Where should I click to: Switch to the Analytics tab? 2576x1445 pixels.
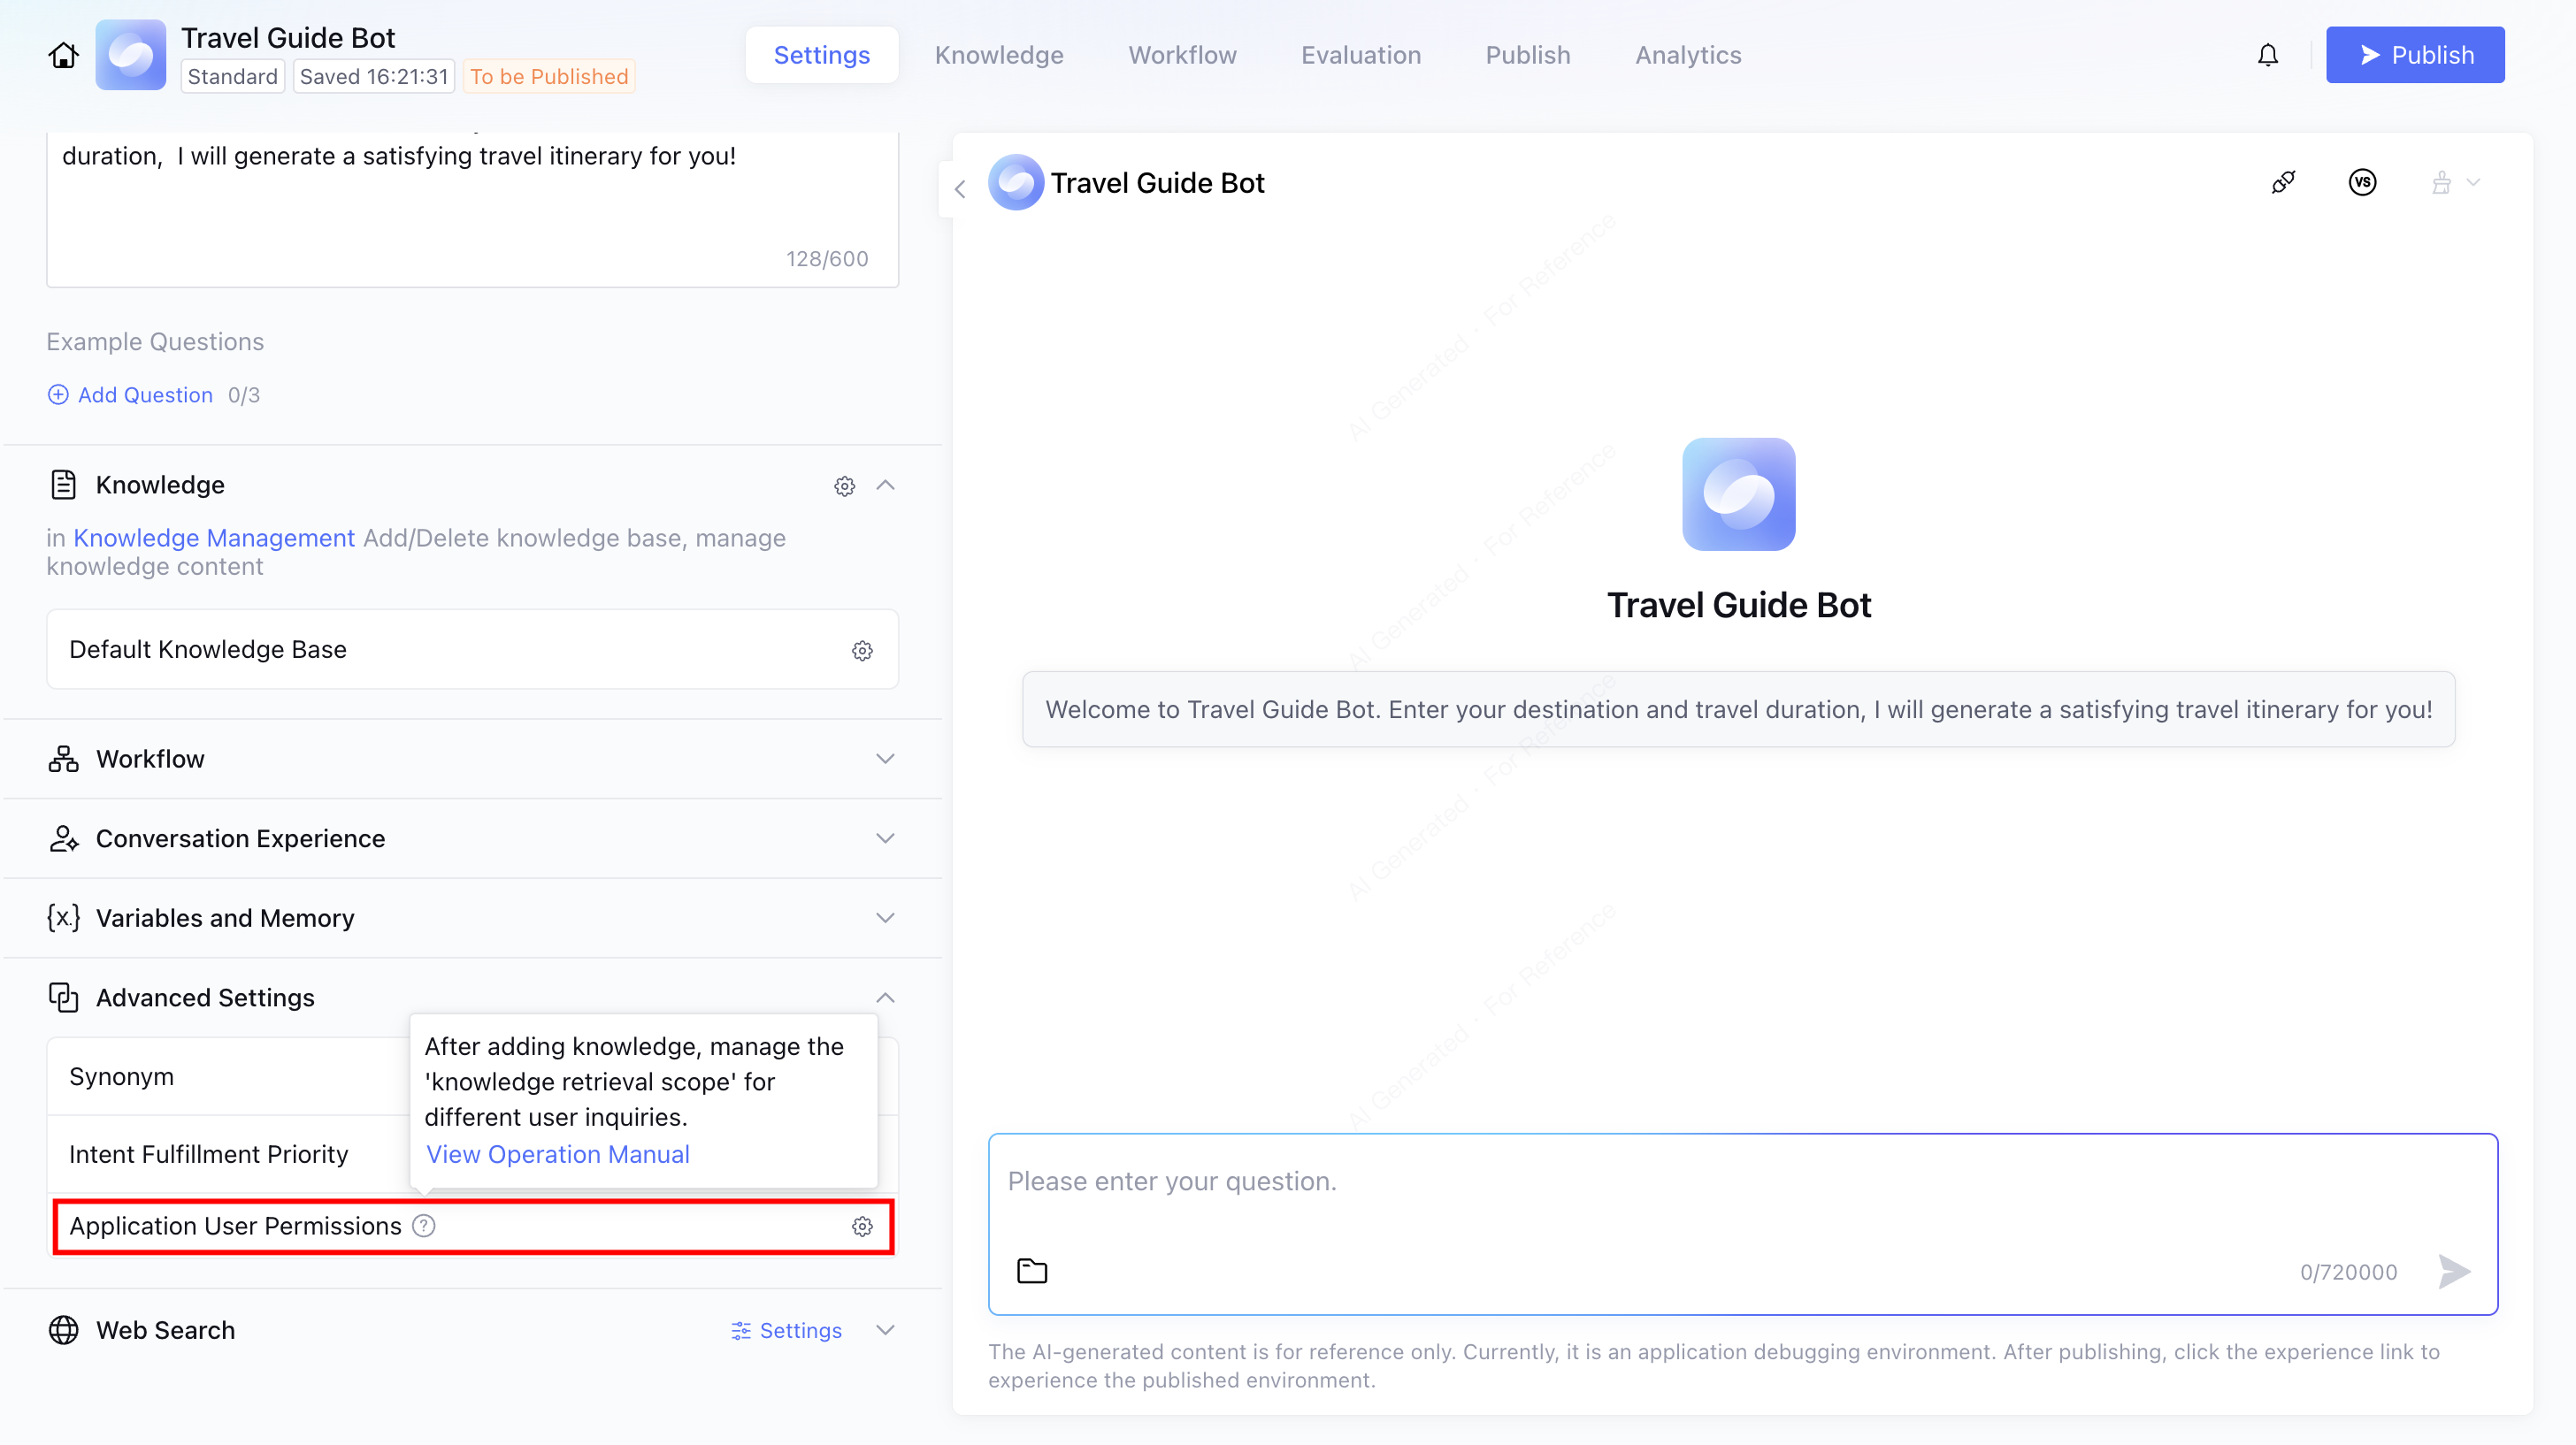(1688, 55)
